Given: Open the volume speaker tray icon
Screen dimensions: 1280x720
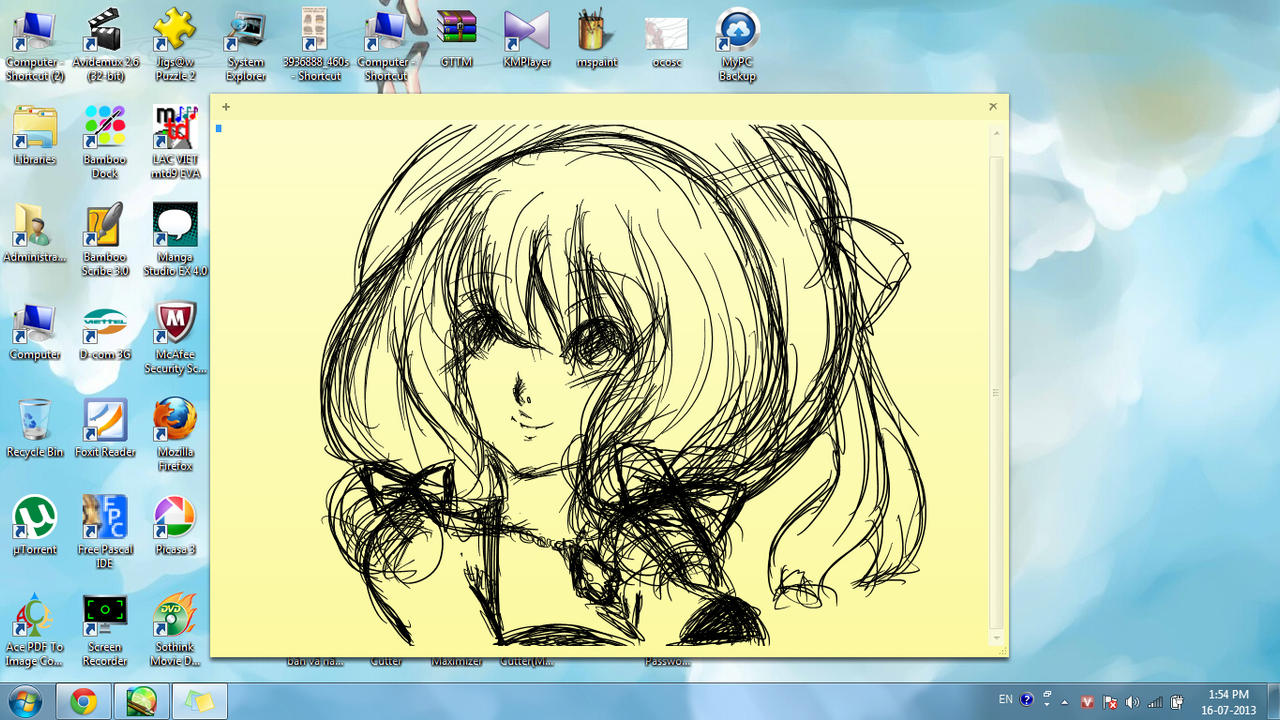Looking at the screenshot, I should pos(1133,702).
